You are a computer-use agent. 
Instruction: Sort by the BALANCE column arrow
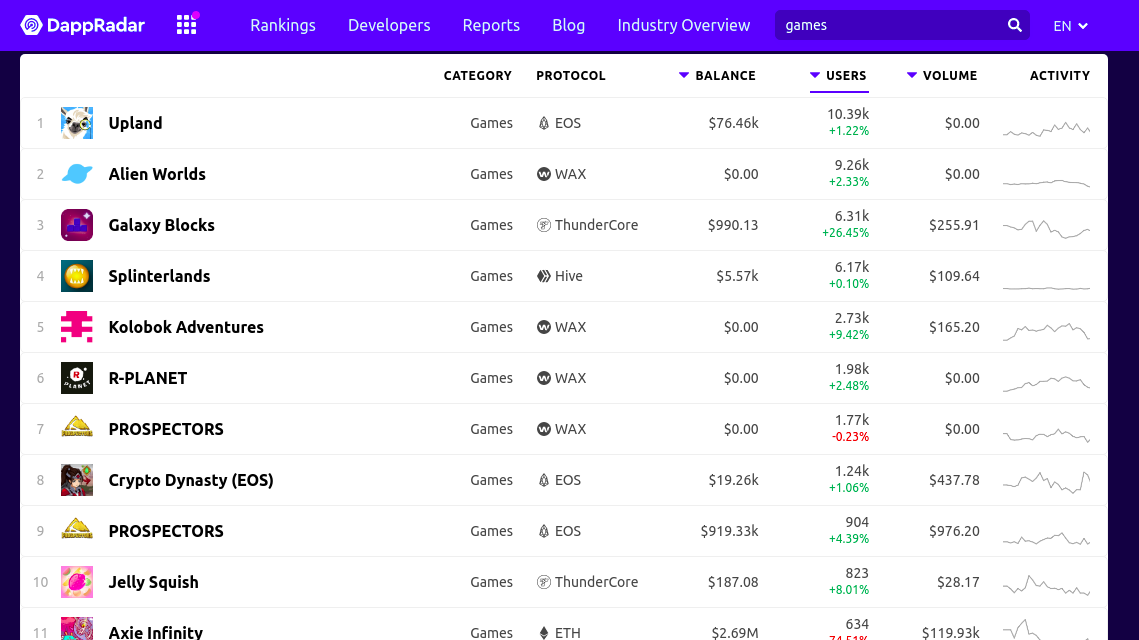(684, 75)
